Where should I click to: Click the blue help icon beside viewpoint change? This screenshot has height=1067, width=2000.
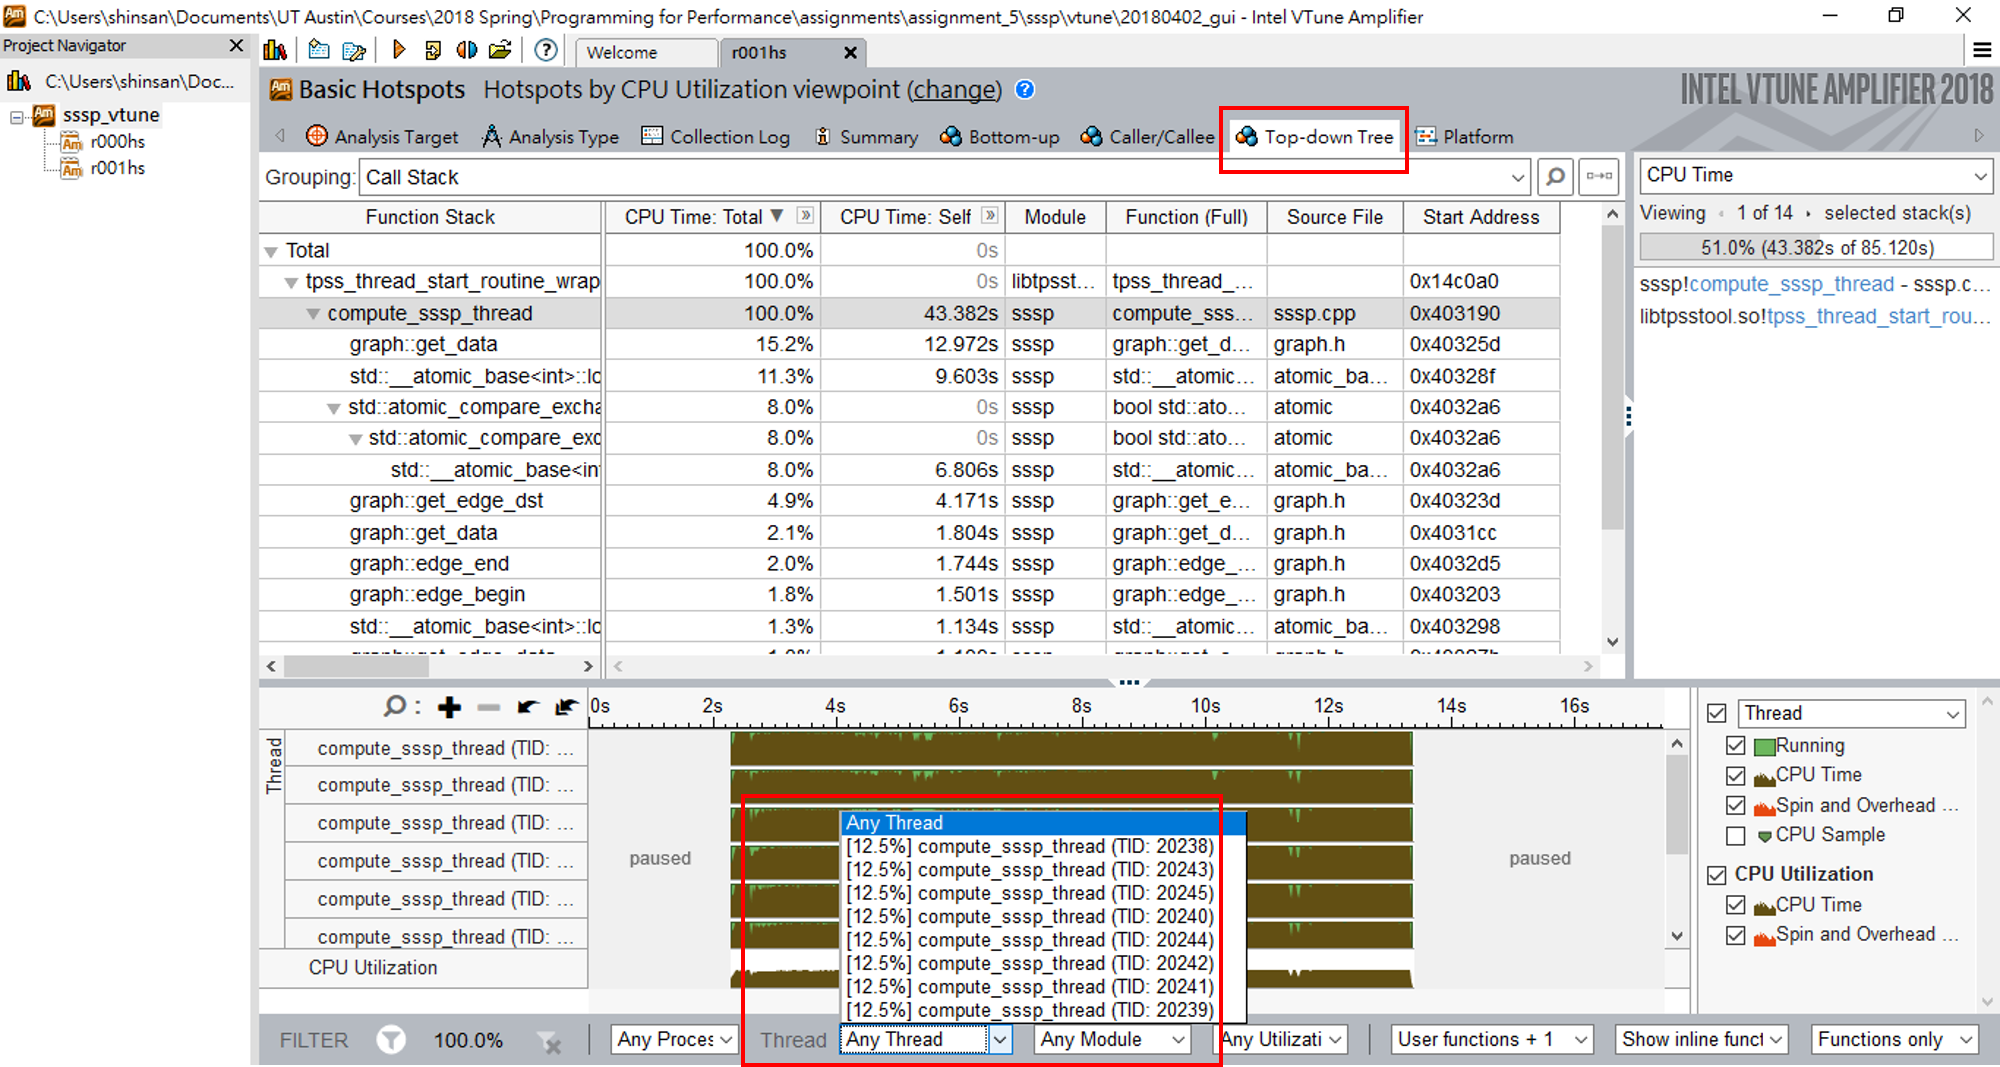(1025, 90)
